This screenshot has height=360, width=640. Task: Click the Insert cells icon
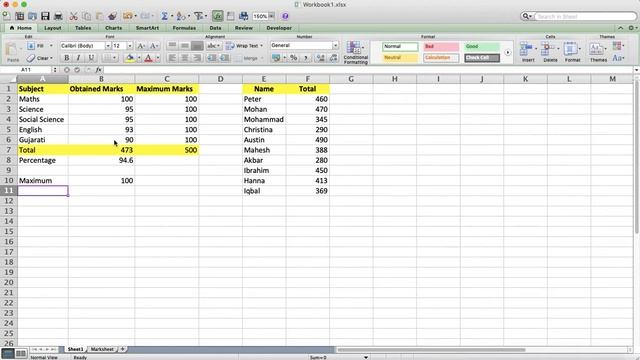click(527, 51)
